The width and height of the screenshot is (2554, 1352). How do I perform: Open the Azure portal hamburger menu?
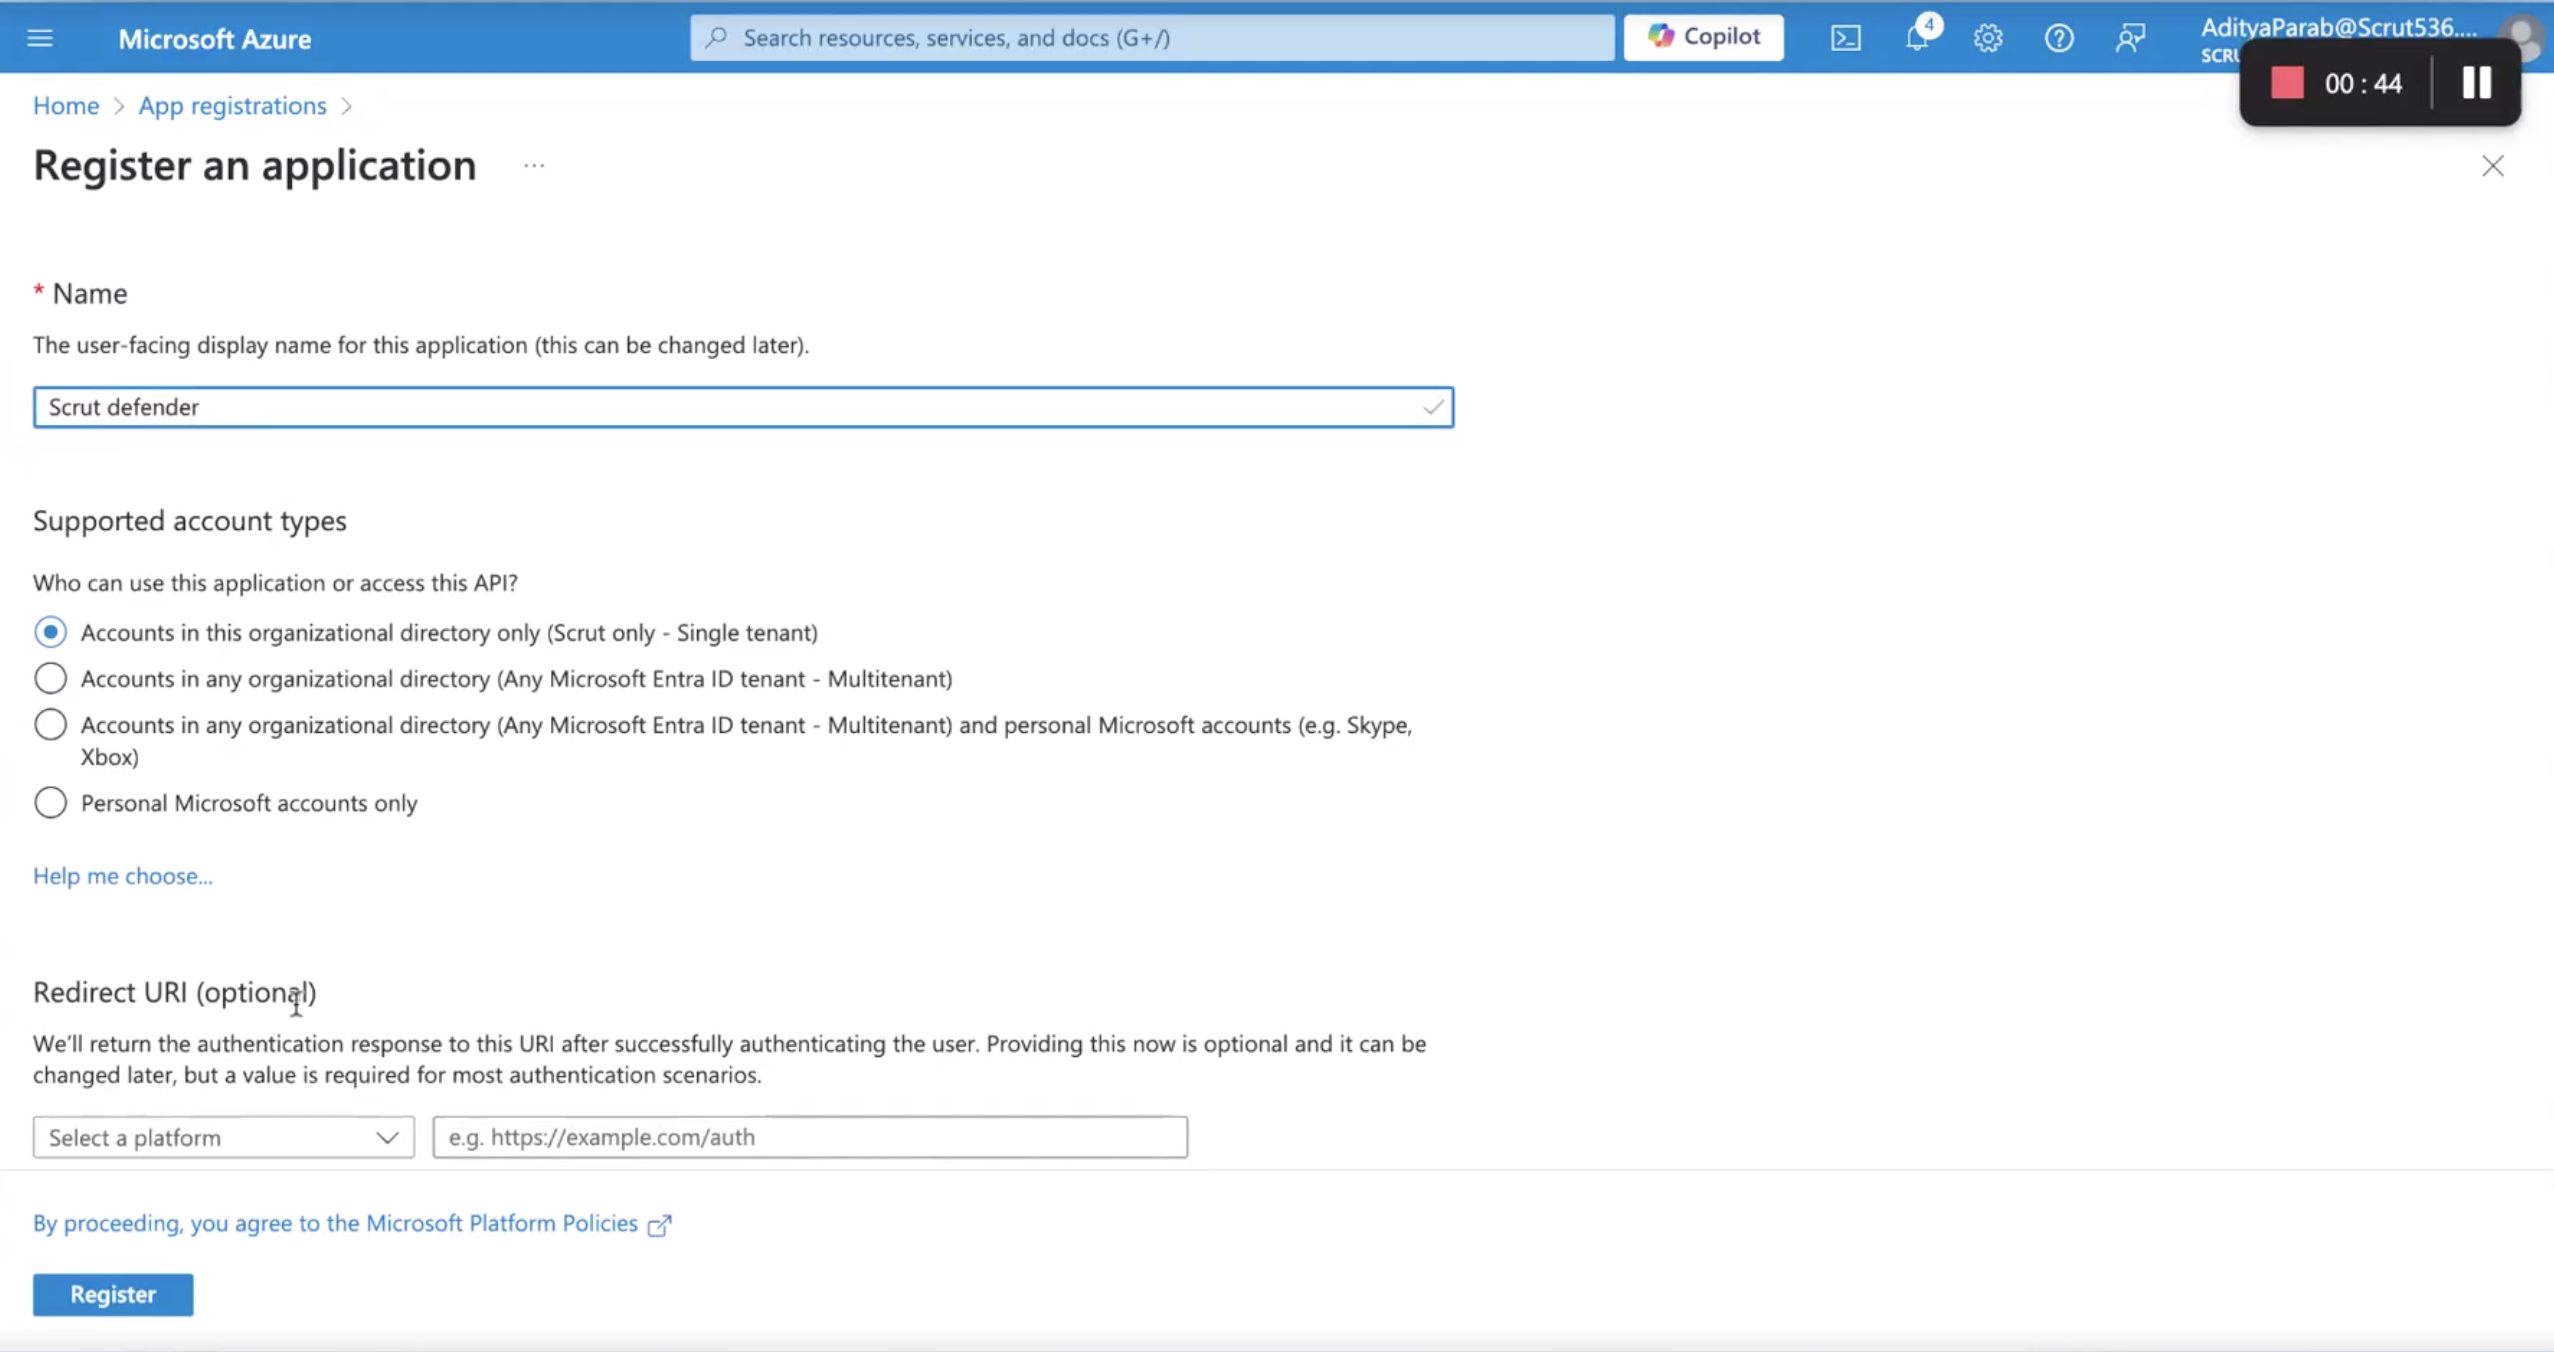tap(40, 38)
